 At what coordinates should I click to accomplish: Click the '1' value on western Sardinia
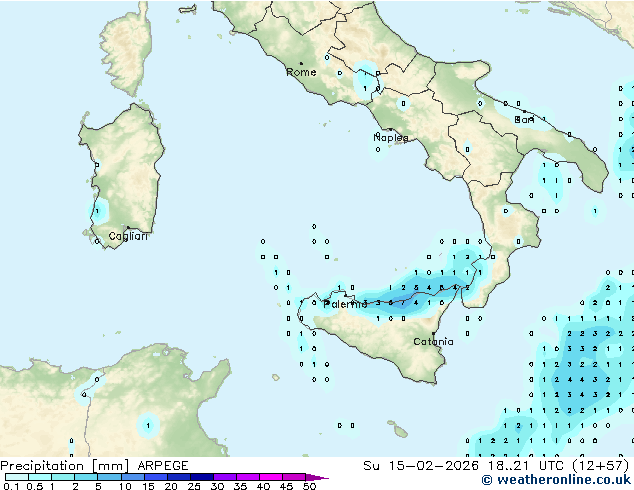coord(97,211)
